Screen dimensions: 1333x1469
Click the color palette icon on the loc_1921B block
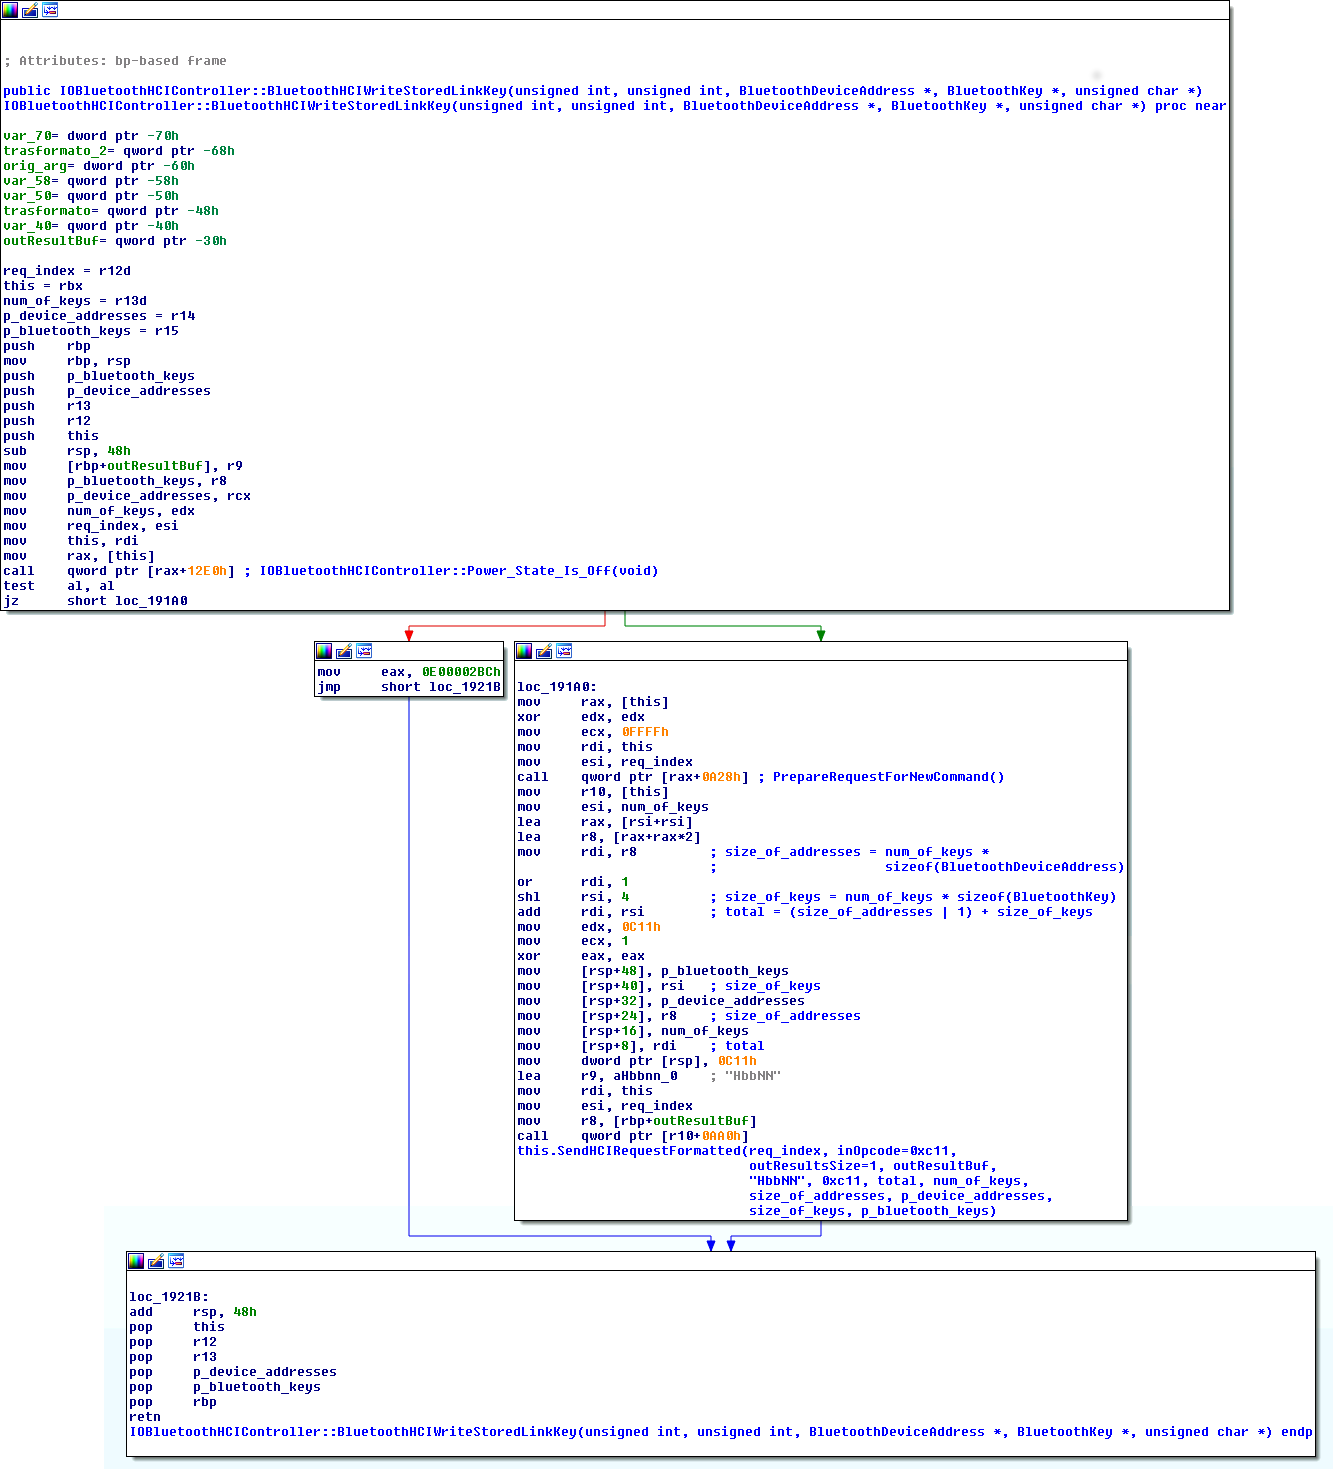click(x=136, y=1261)
